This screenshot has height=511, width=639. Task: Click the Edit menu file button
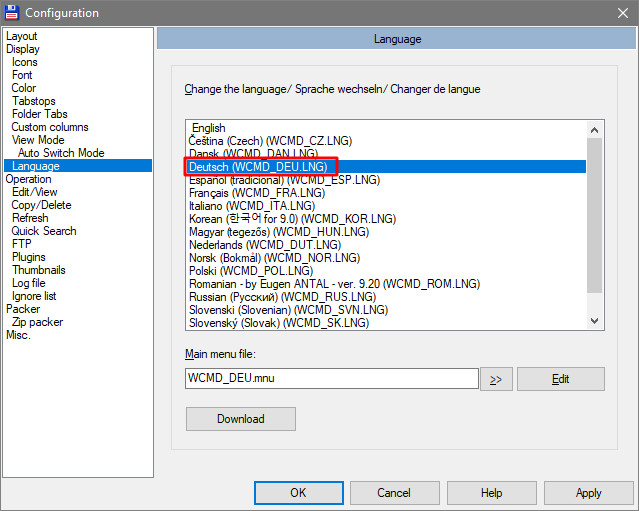pyautogui.click(x=561, y=379)
